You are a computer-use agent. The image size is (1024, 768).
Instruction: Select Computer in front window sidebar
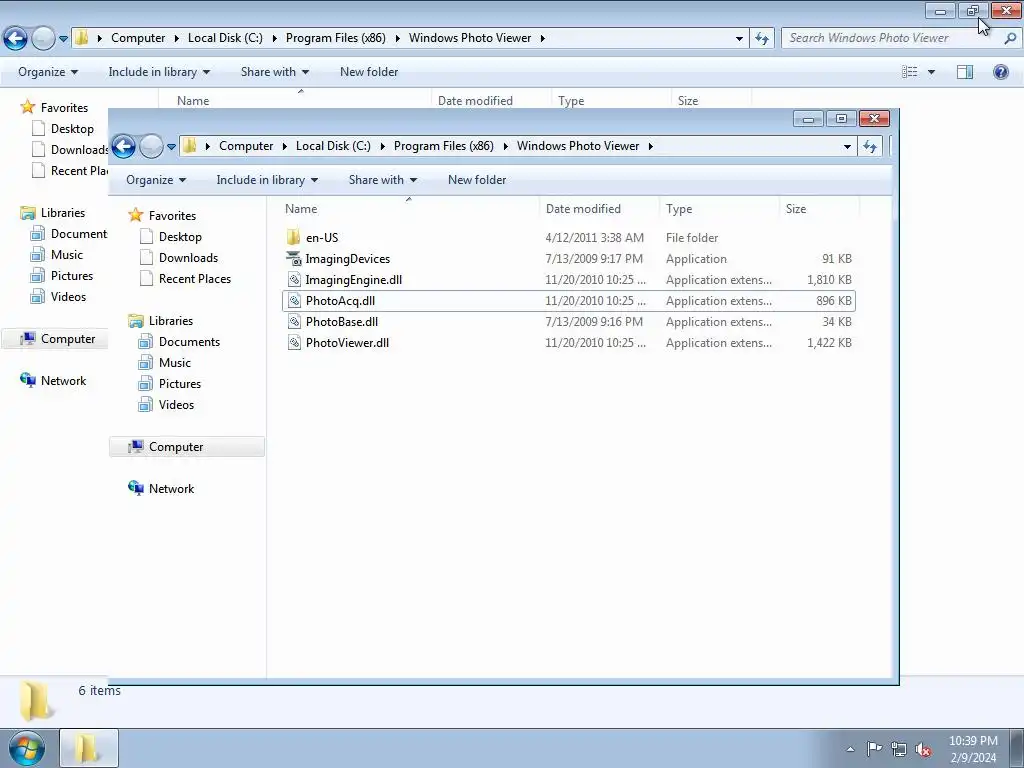[x=187, y=447]
